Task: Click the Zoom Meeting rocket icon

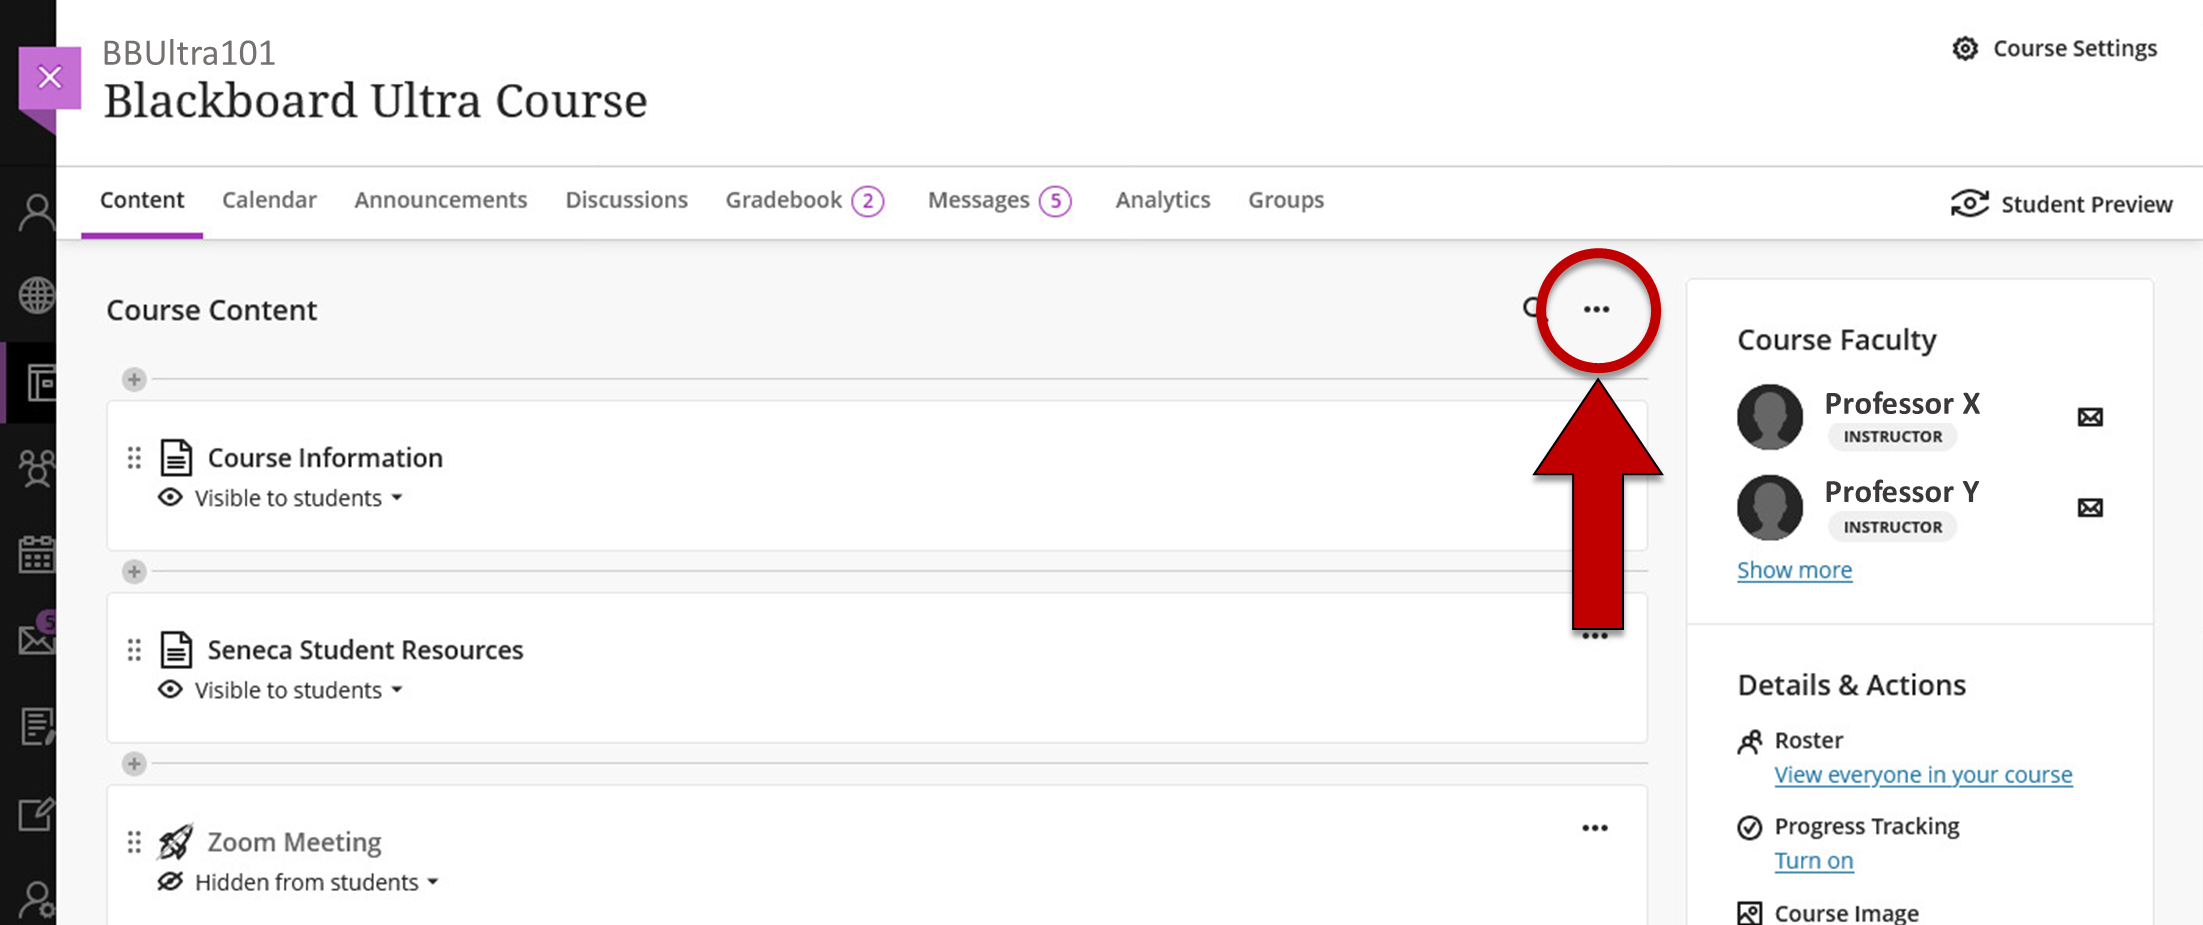Action: pos(175,841)
